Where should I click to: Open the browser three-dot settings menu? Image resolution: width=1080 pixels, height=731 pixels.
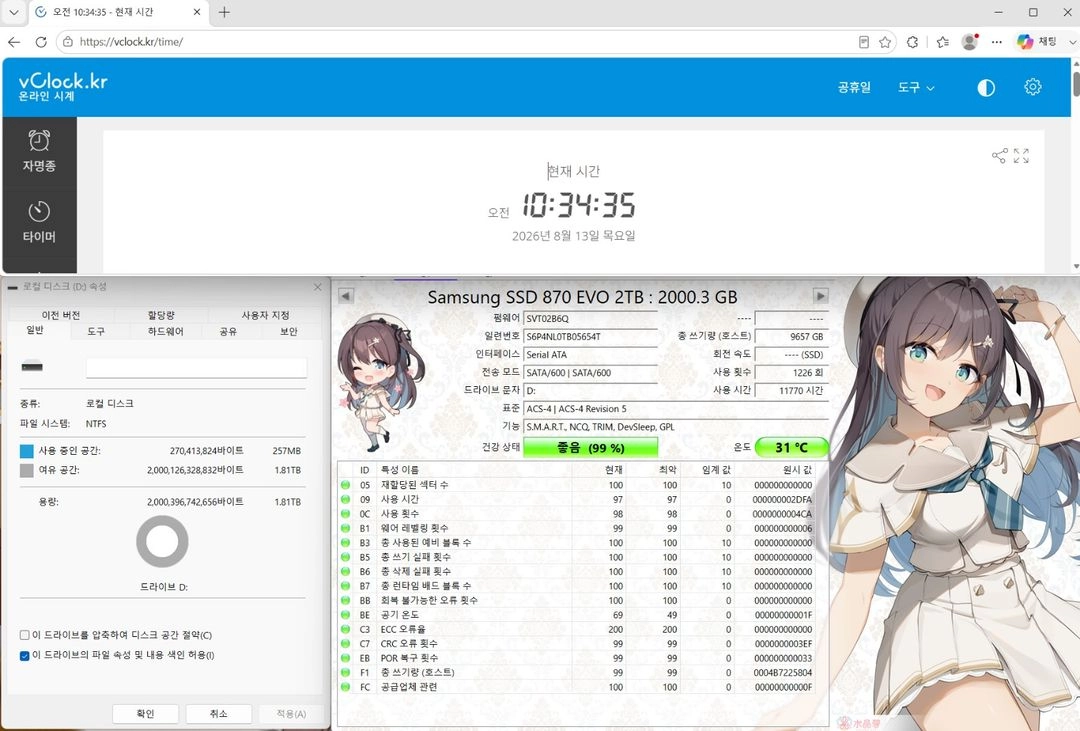997,42
